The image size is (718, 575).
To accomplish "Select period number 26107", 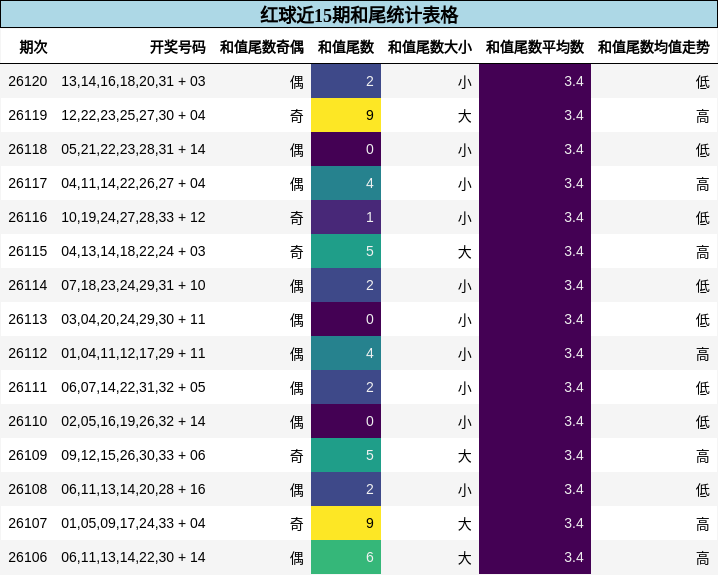I will tap(27, 523).
